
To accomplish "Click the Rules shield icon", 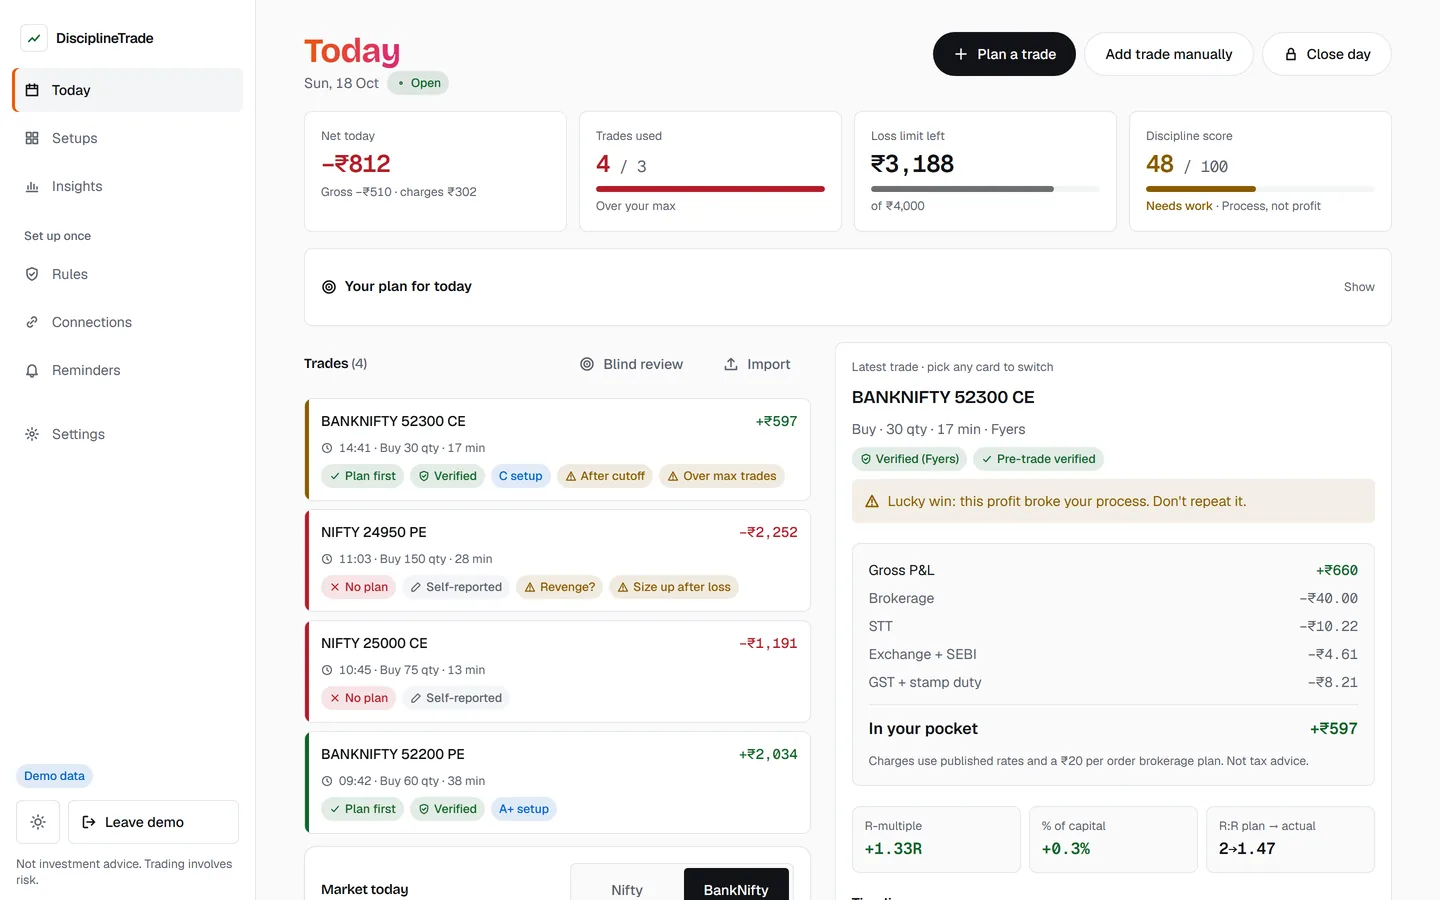I will (32, 274).
